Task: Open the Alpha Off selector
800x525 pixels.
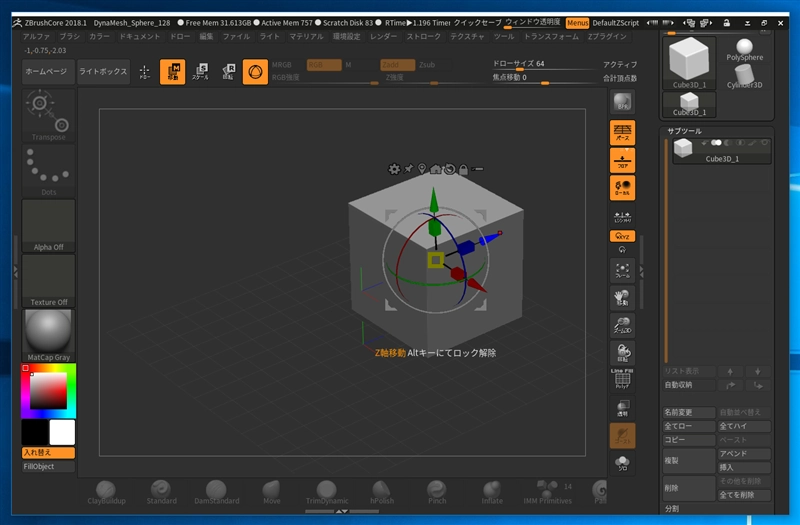Action: pyautogui.click(x=48, y=226)
